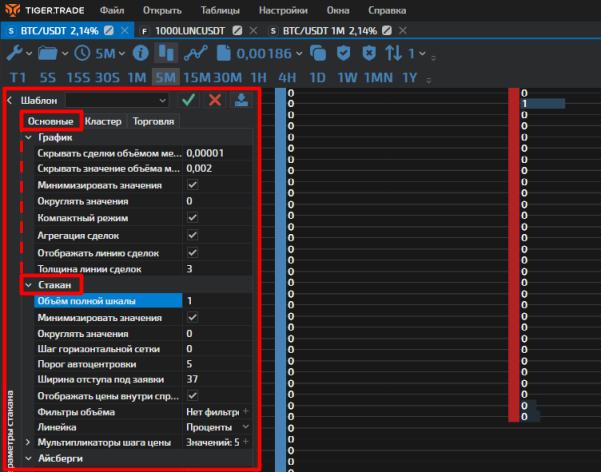Screen dimensions: 601x472
Task: Apply template with green checkmark
Action: tap(188, 100)
